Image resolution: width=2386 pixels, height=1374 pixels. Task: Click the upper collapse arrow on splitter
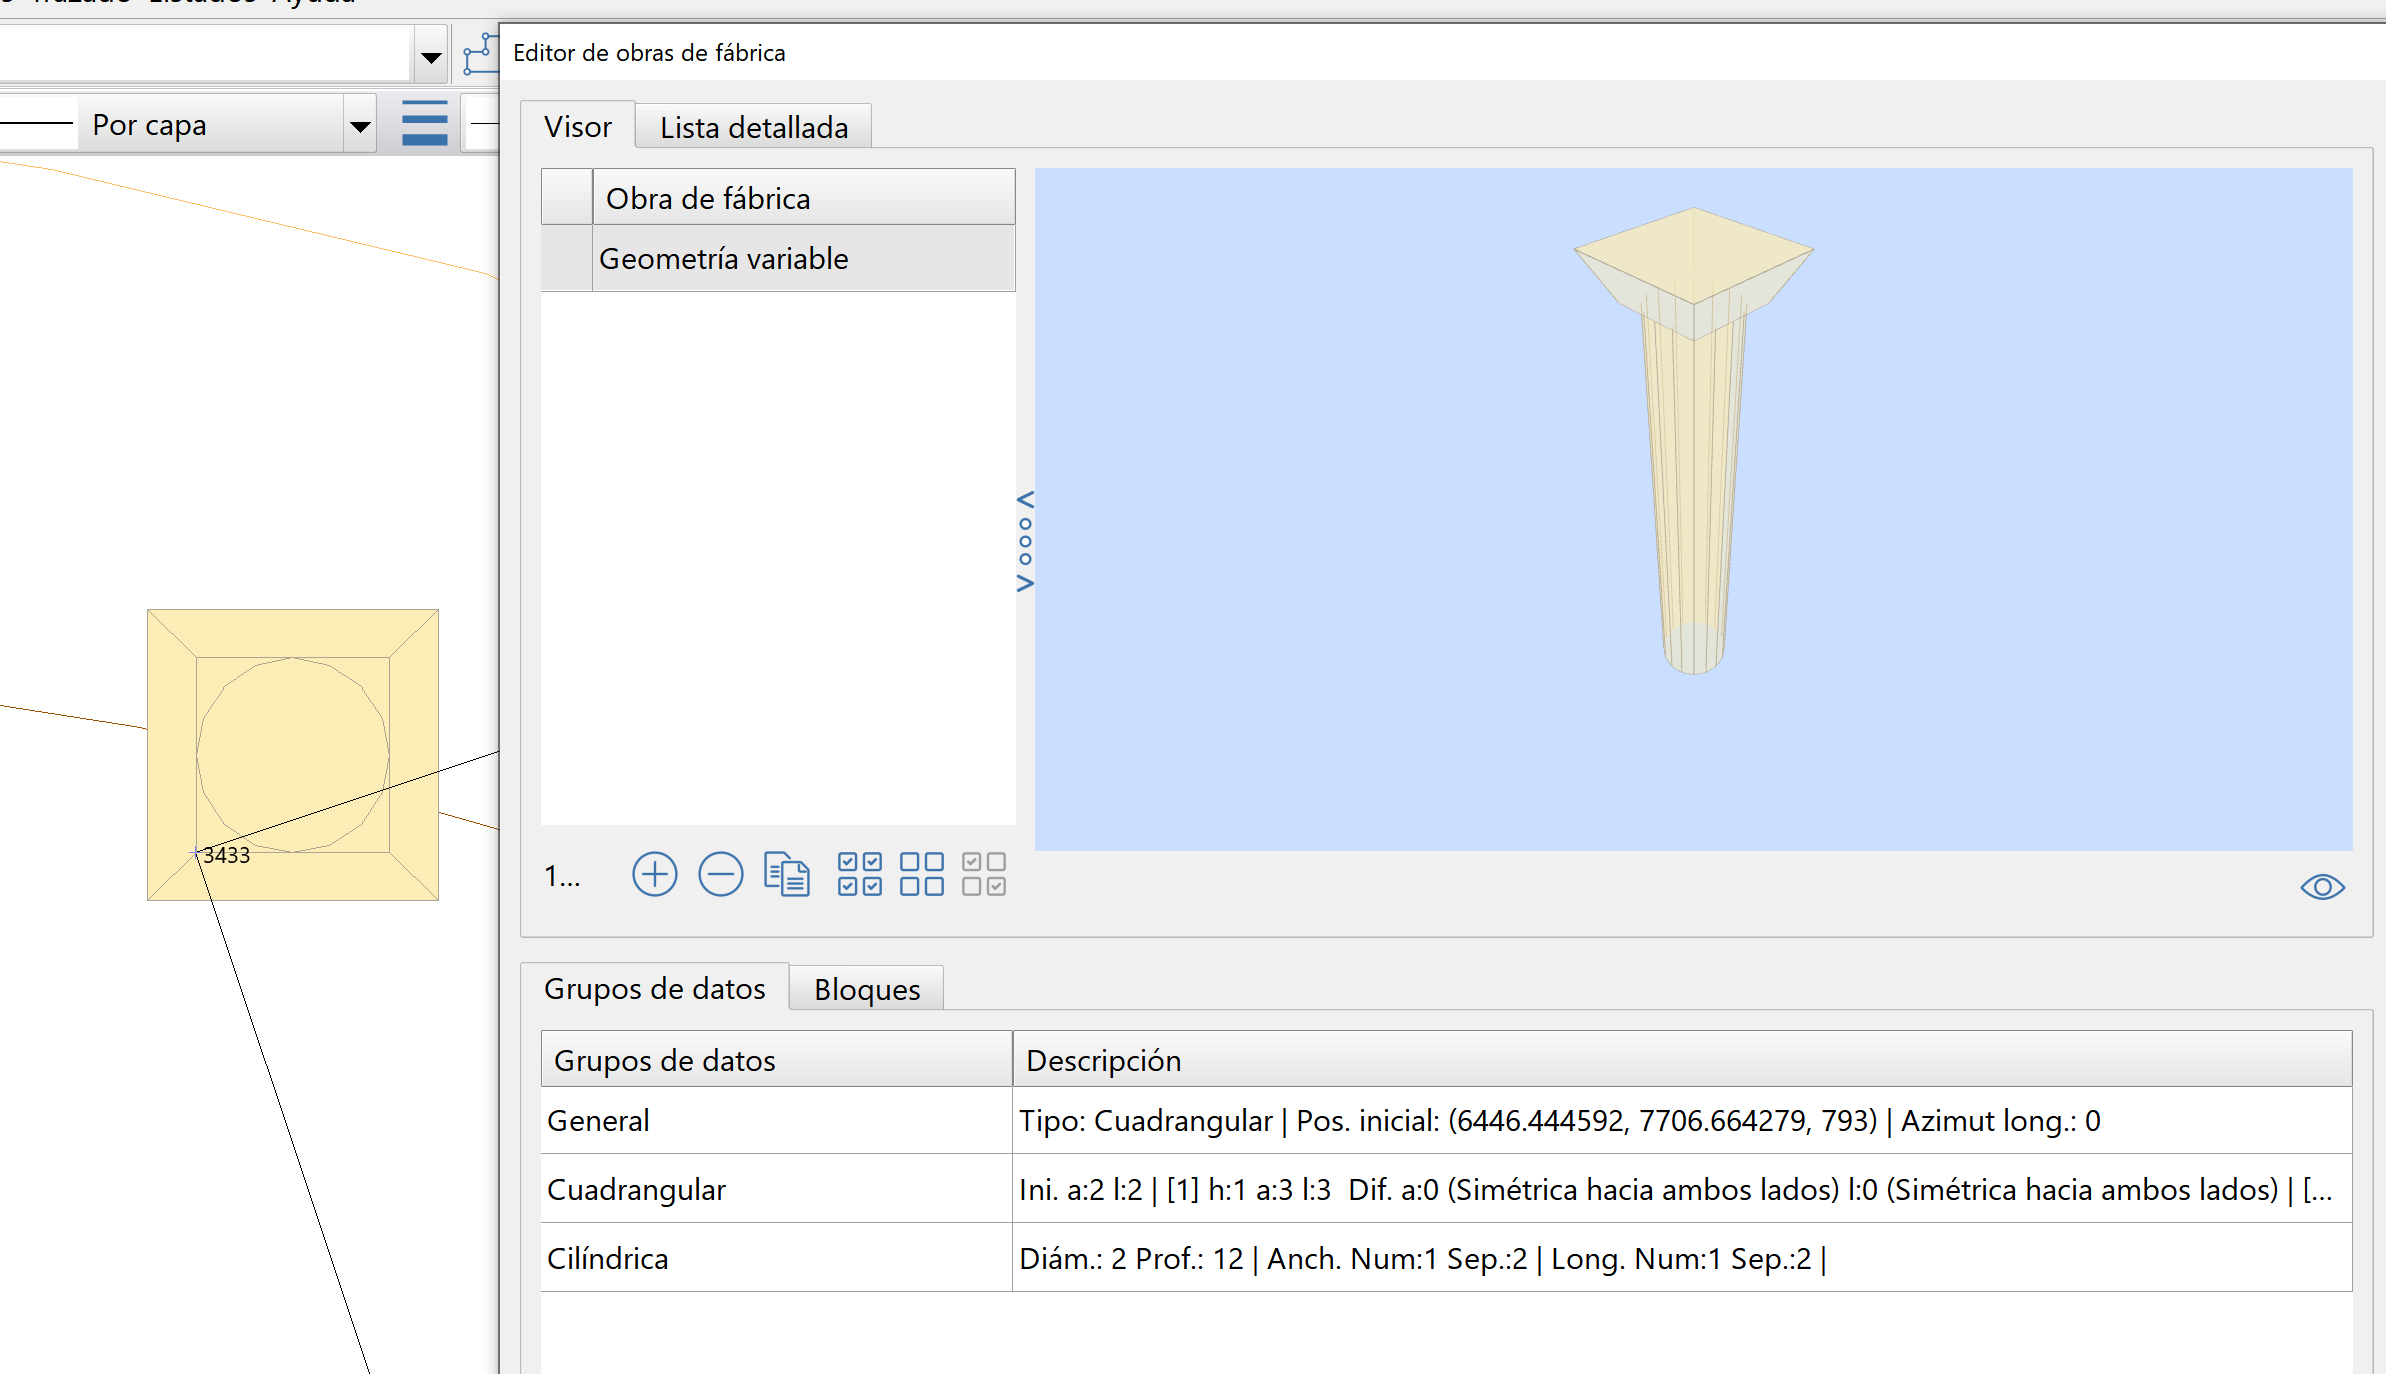1025,499
